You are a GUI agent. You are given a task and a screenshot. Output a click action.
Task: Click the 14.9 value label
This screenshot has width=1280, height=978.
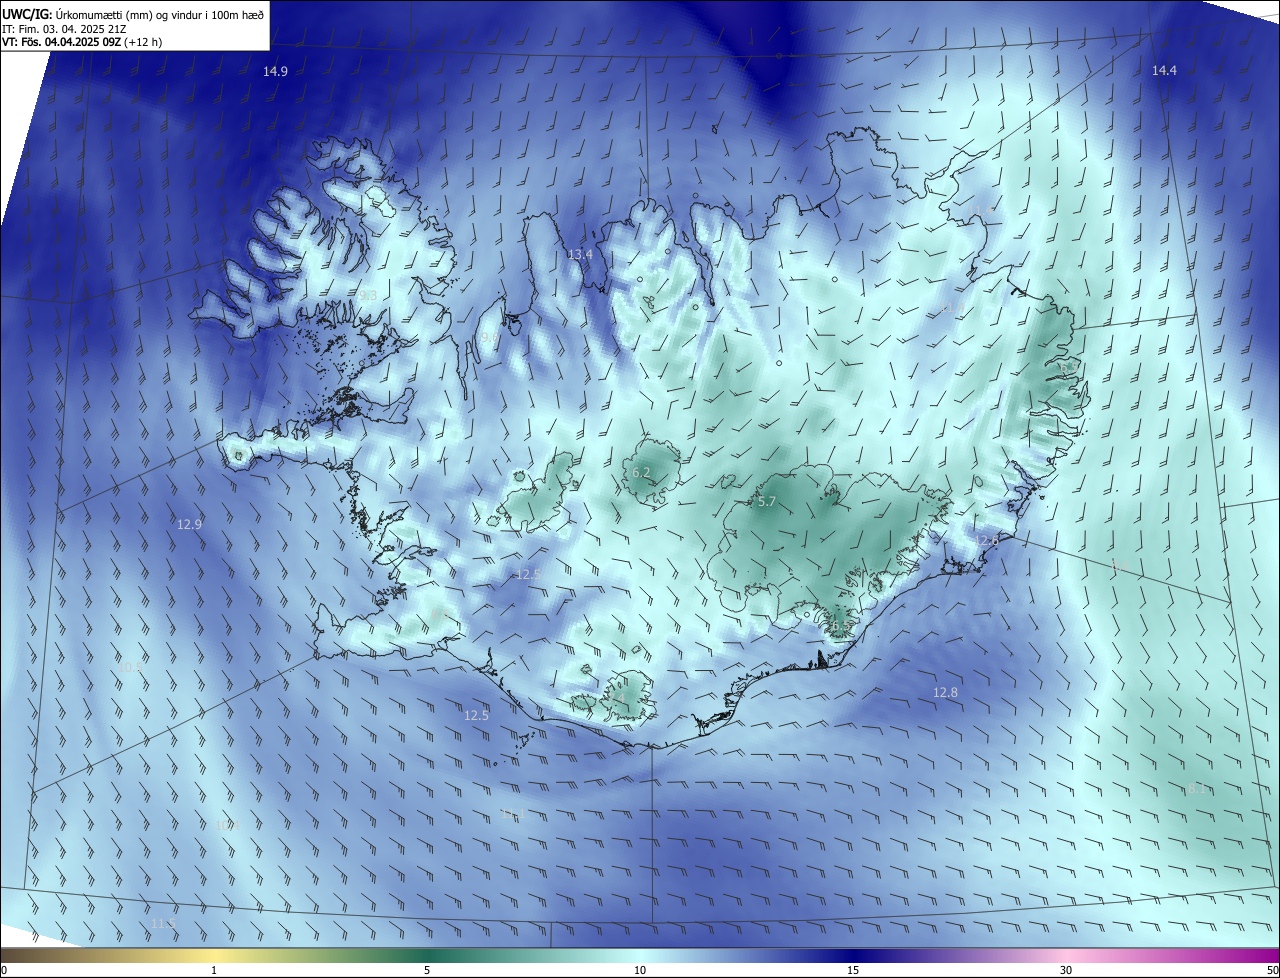pyautogui.click(x=276, y=71)
